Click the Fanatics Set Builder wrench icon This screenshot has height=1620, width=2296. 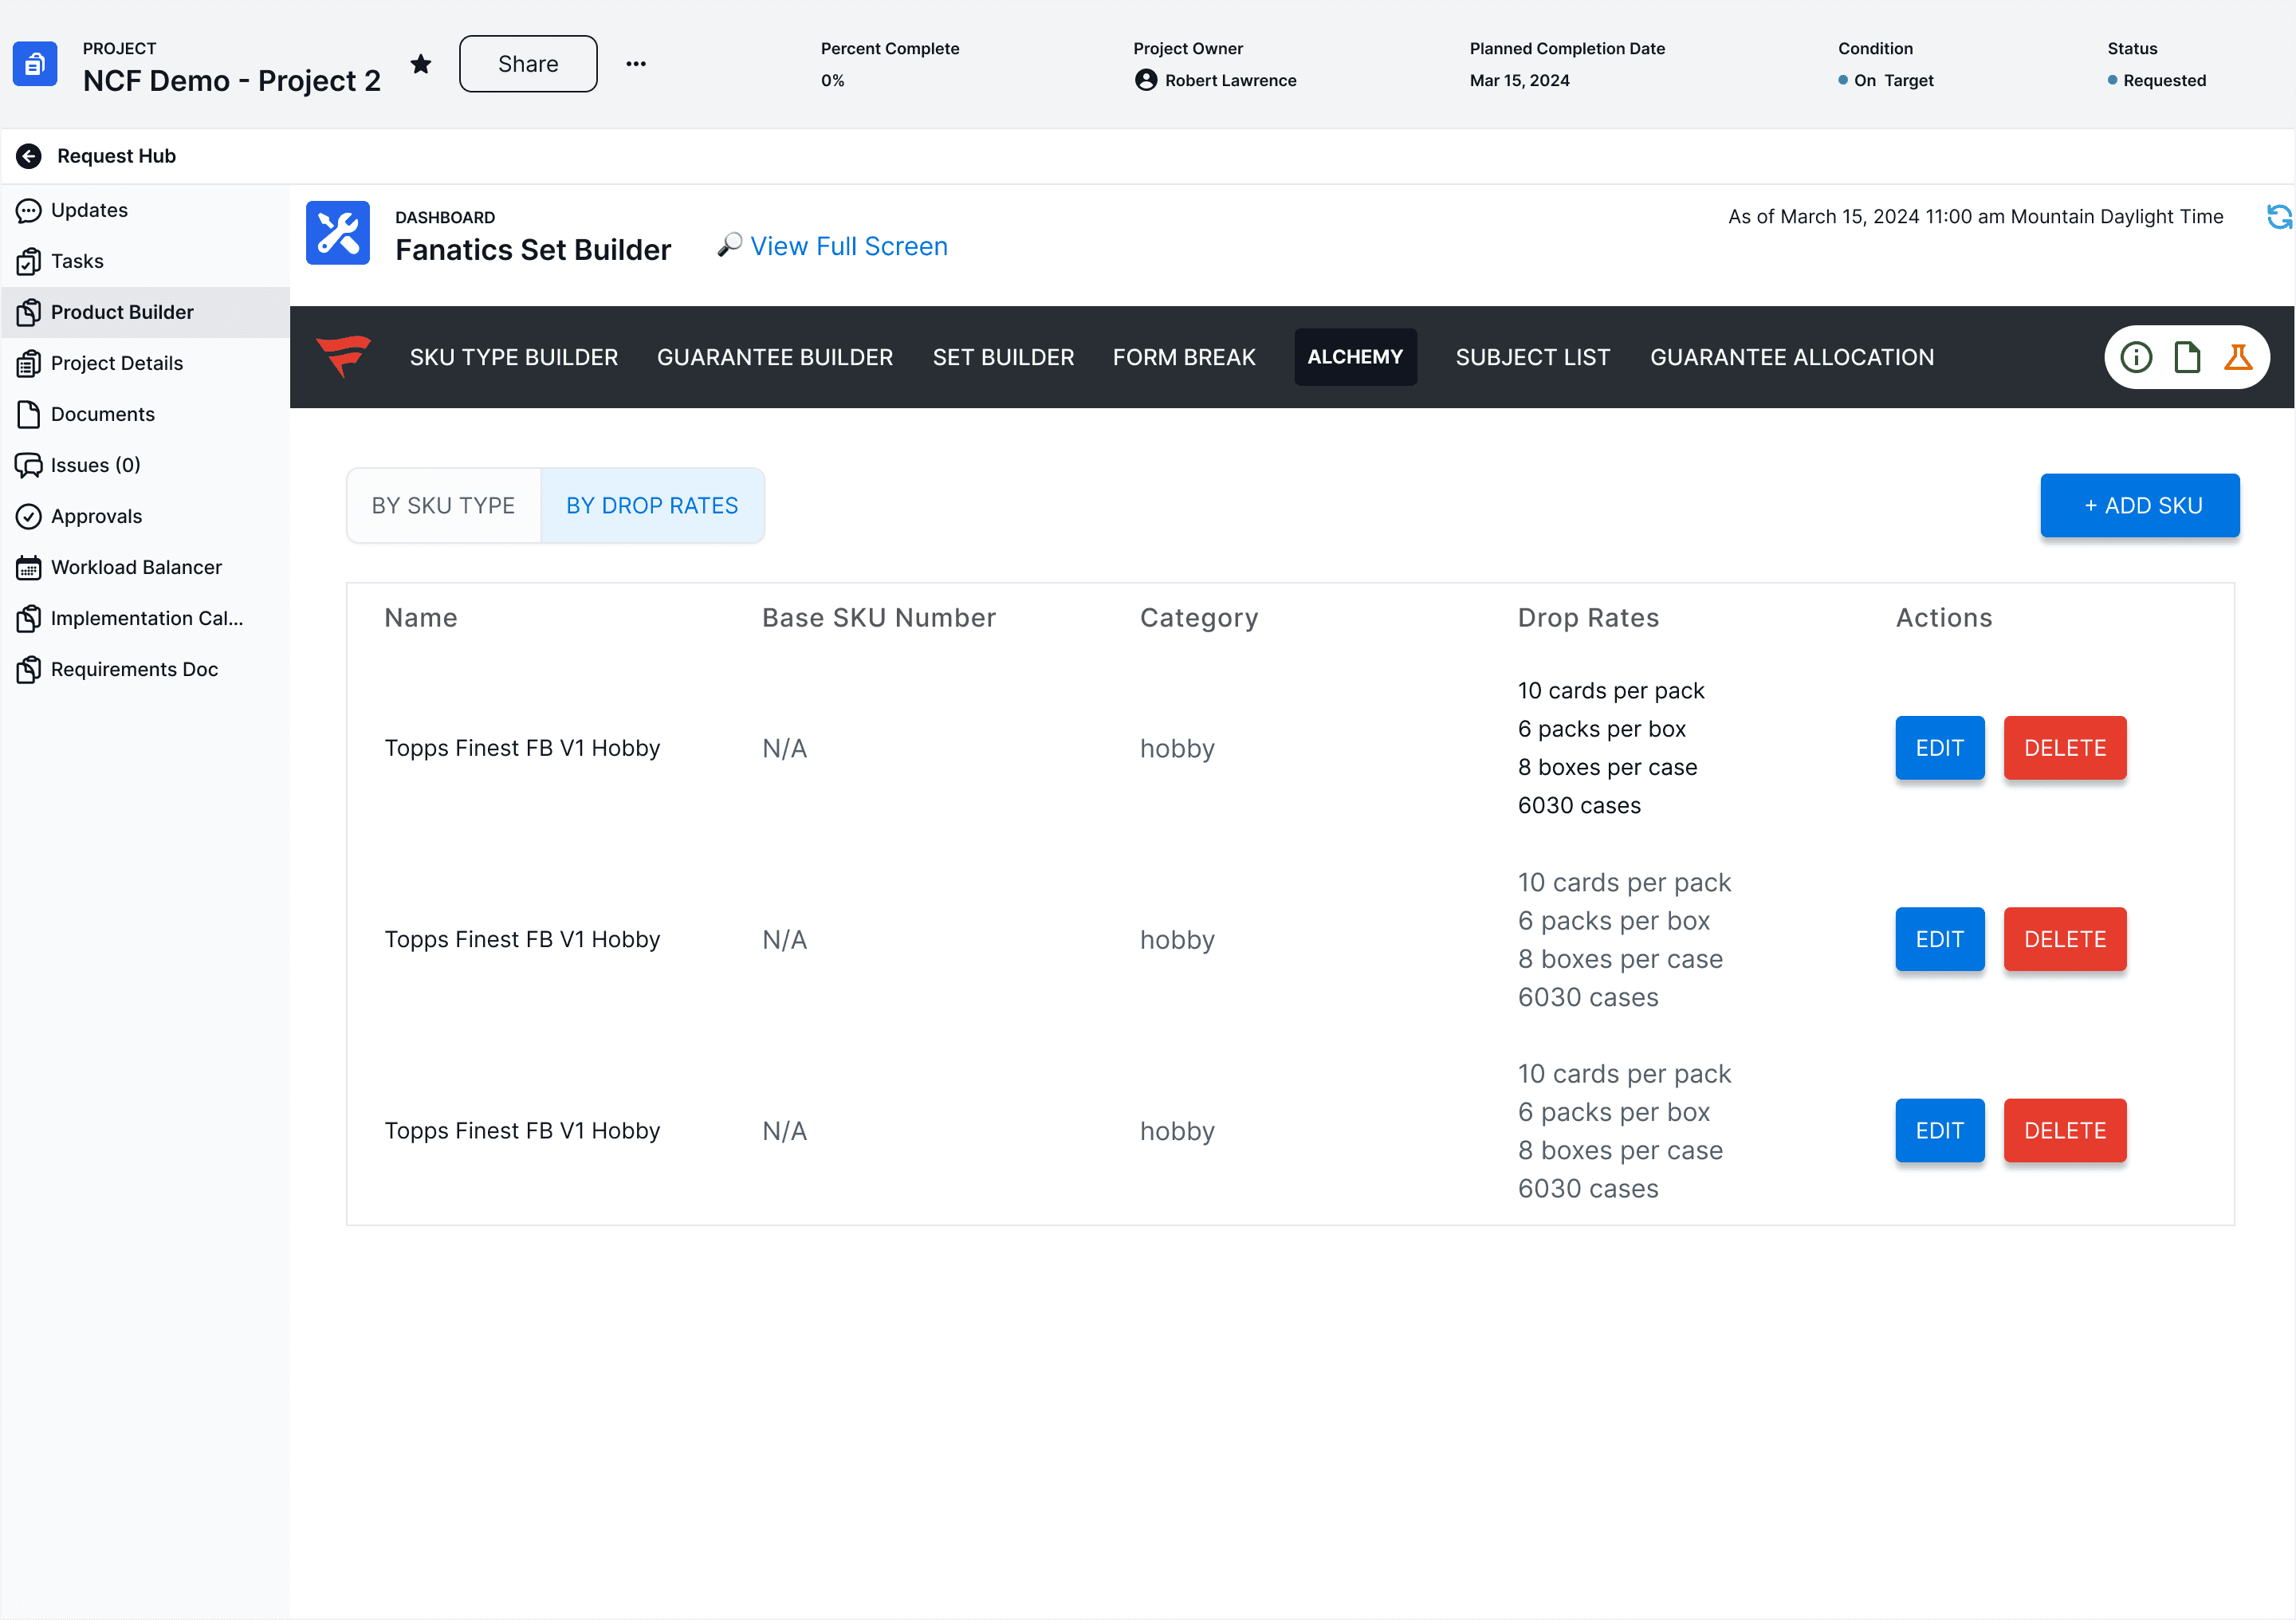(x=338, y=233)
